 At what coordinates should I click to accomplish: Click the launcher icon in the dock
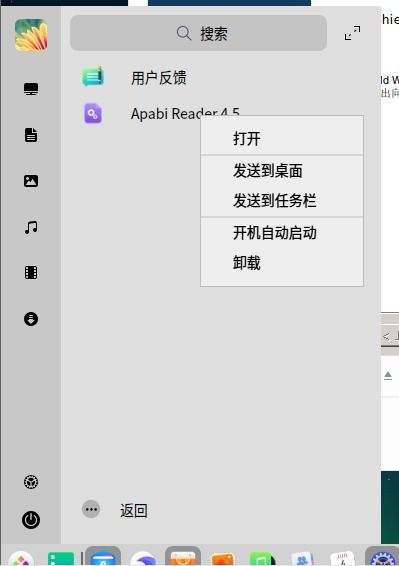21,558
